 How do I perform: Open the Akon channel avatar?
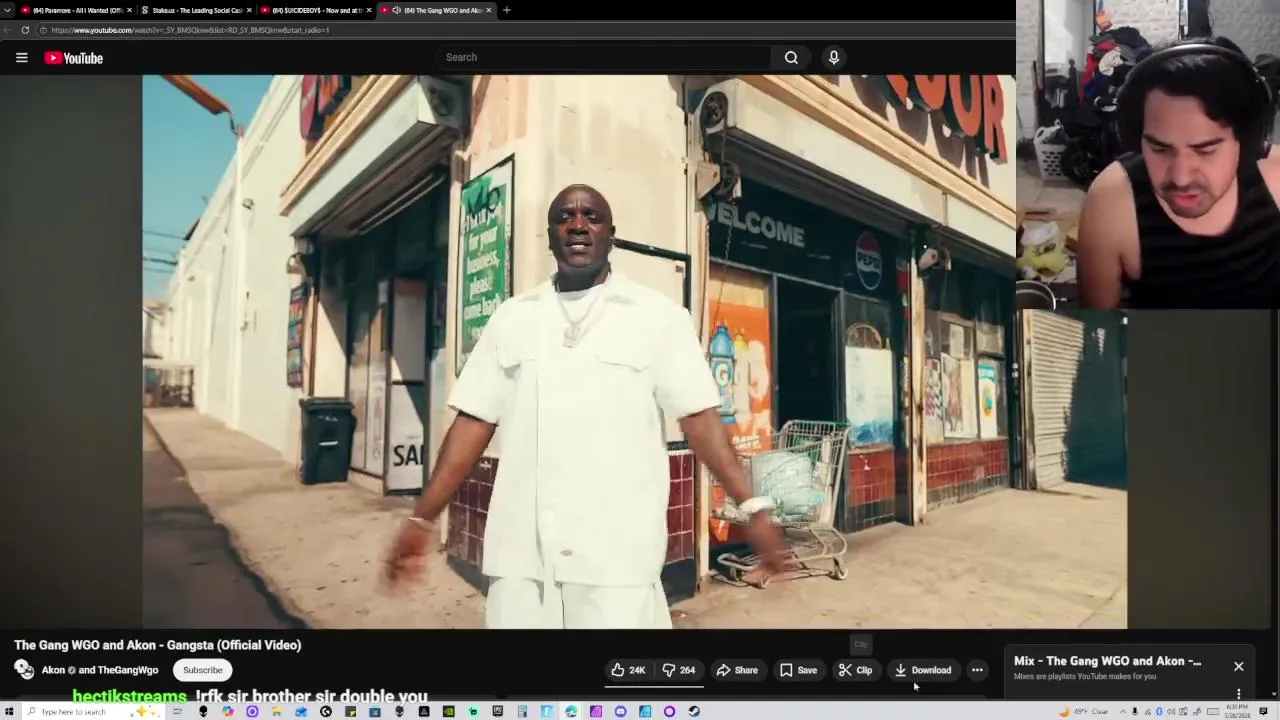(24, 670)
